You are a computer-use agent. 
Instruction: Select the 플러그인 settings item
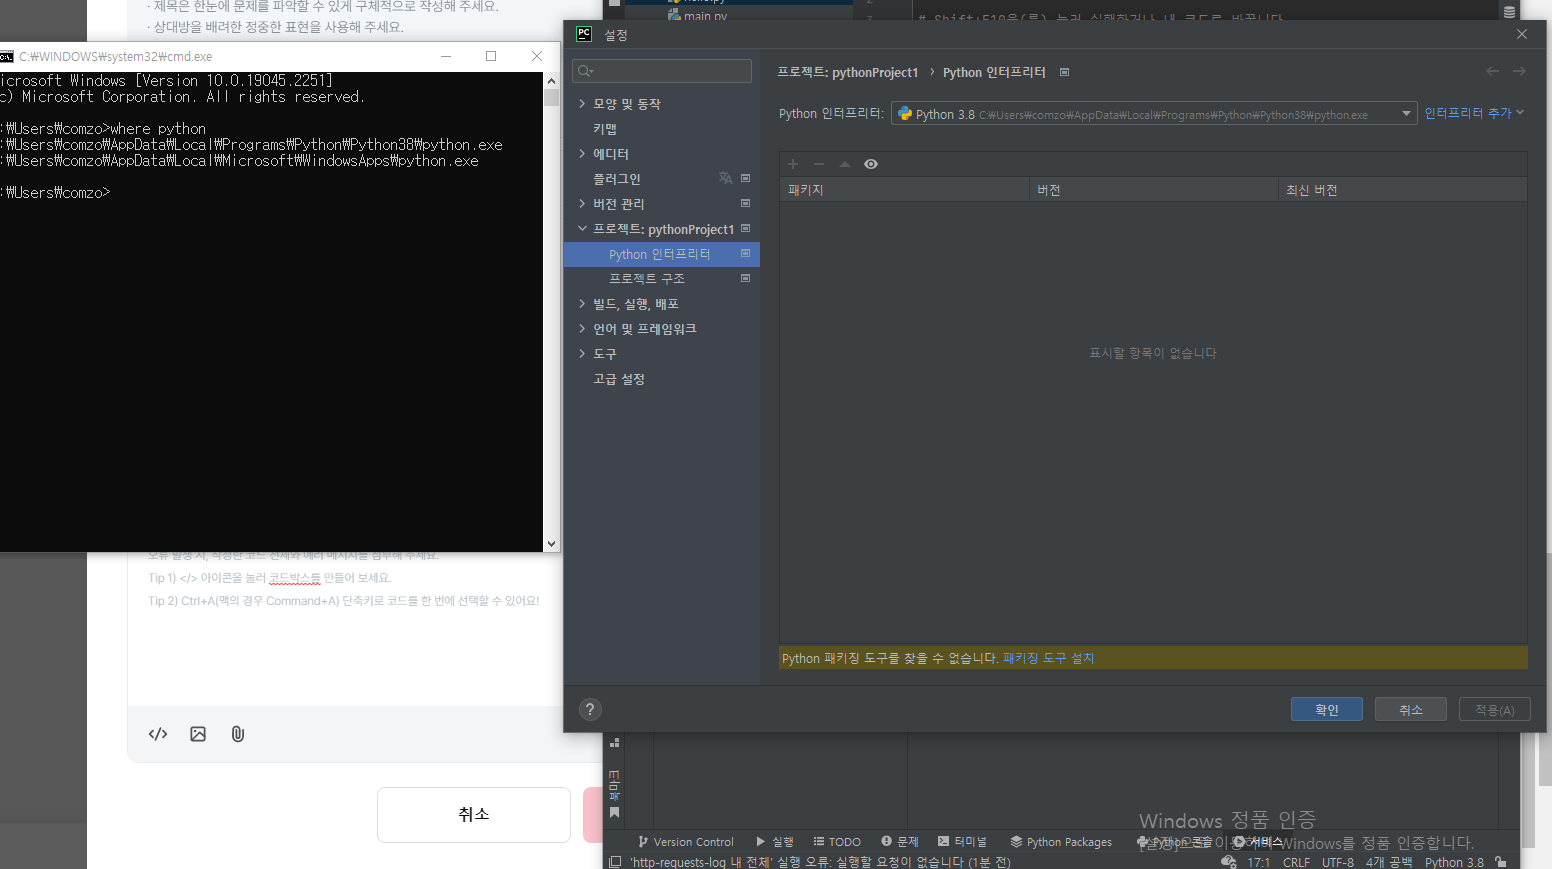(617, 179)
